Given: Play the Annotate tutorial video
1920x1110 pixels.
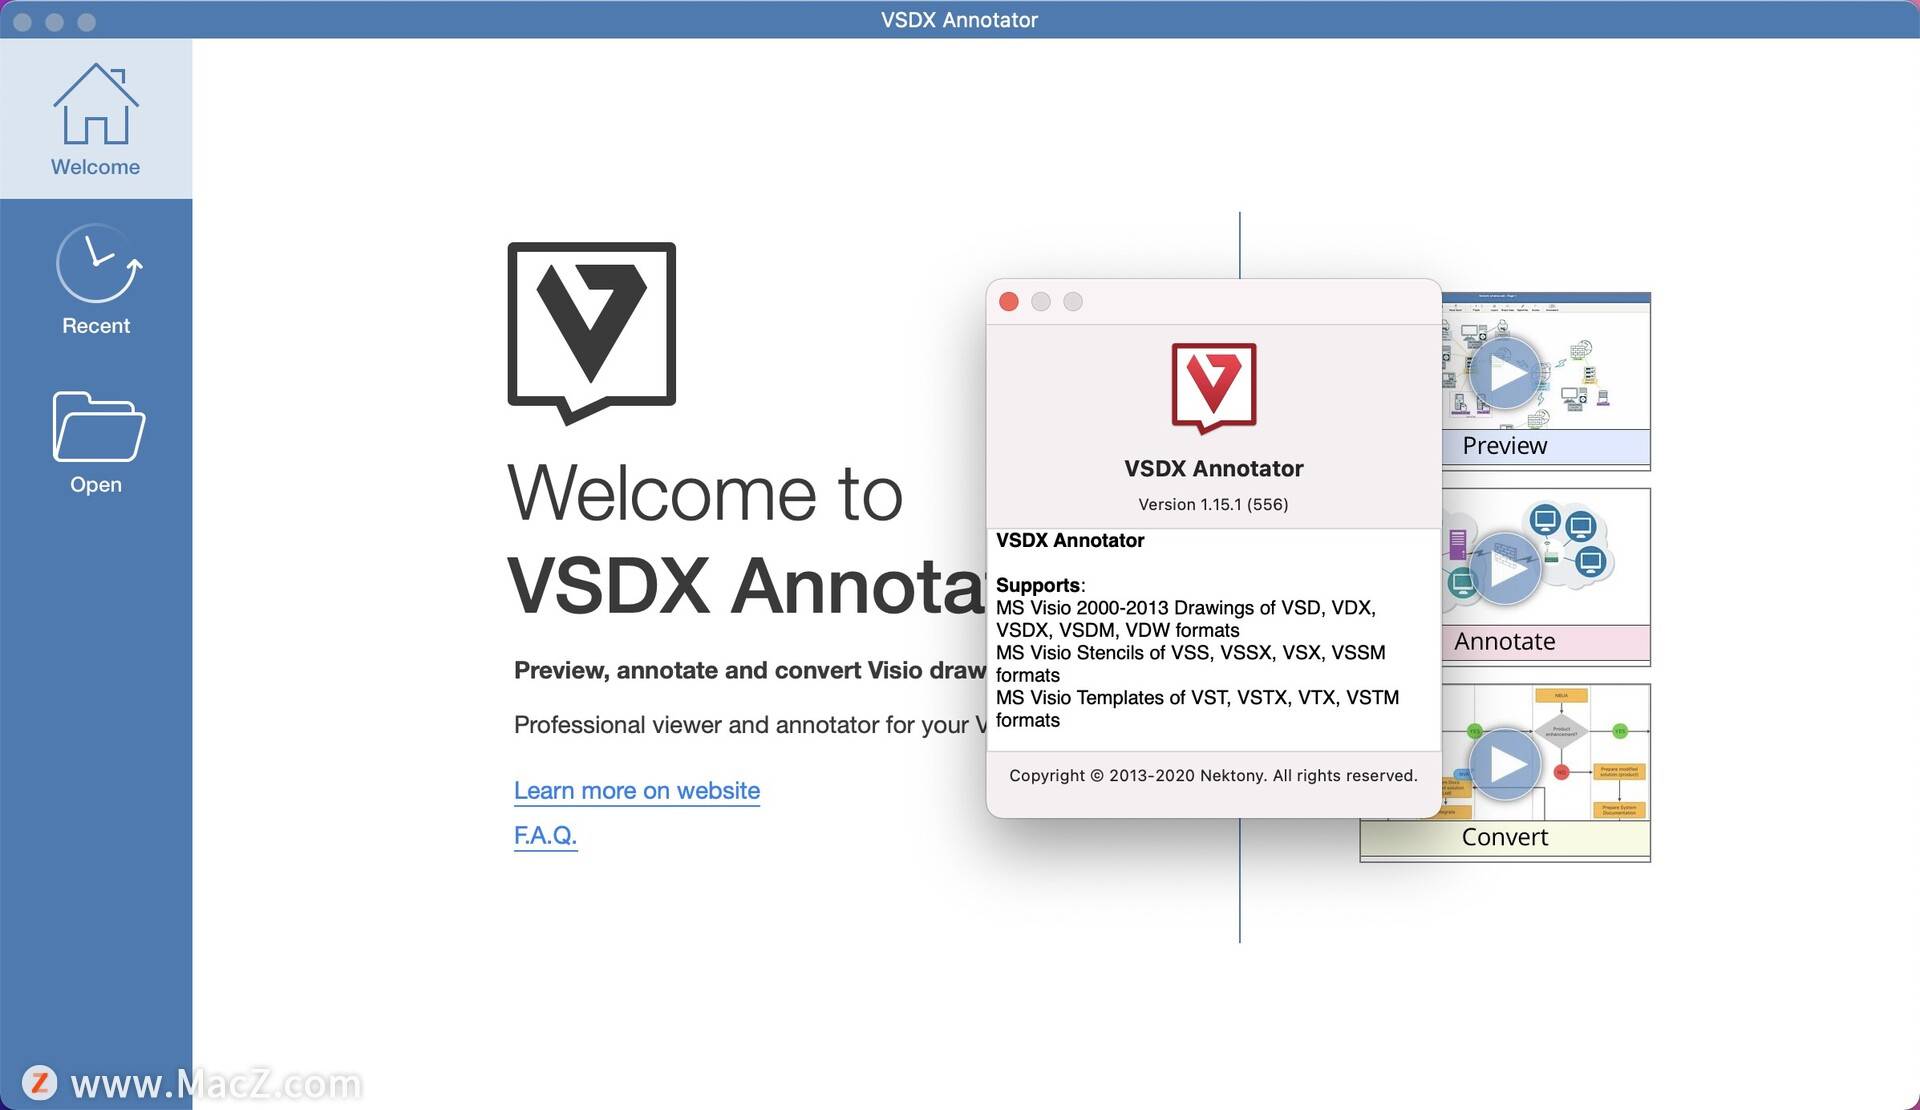Looking at the screenshot, I should [1505, 568].
